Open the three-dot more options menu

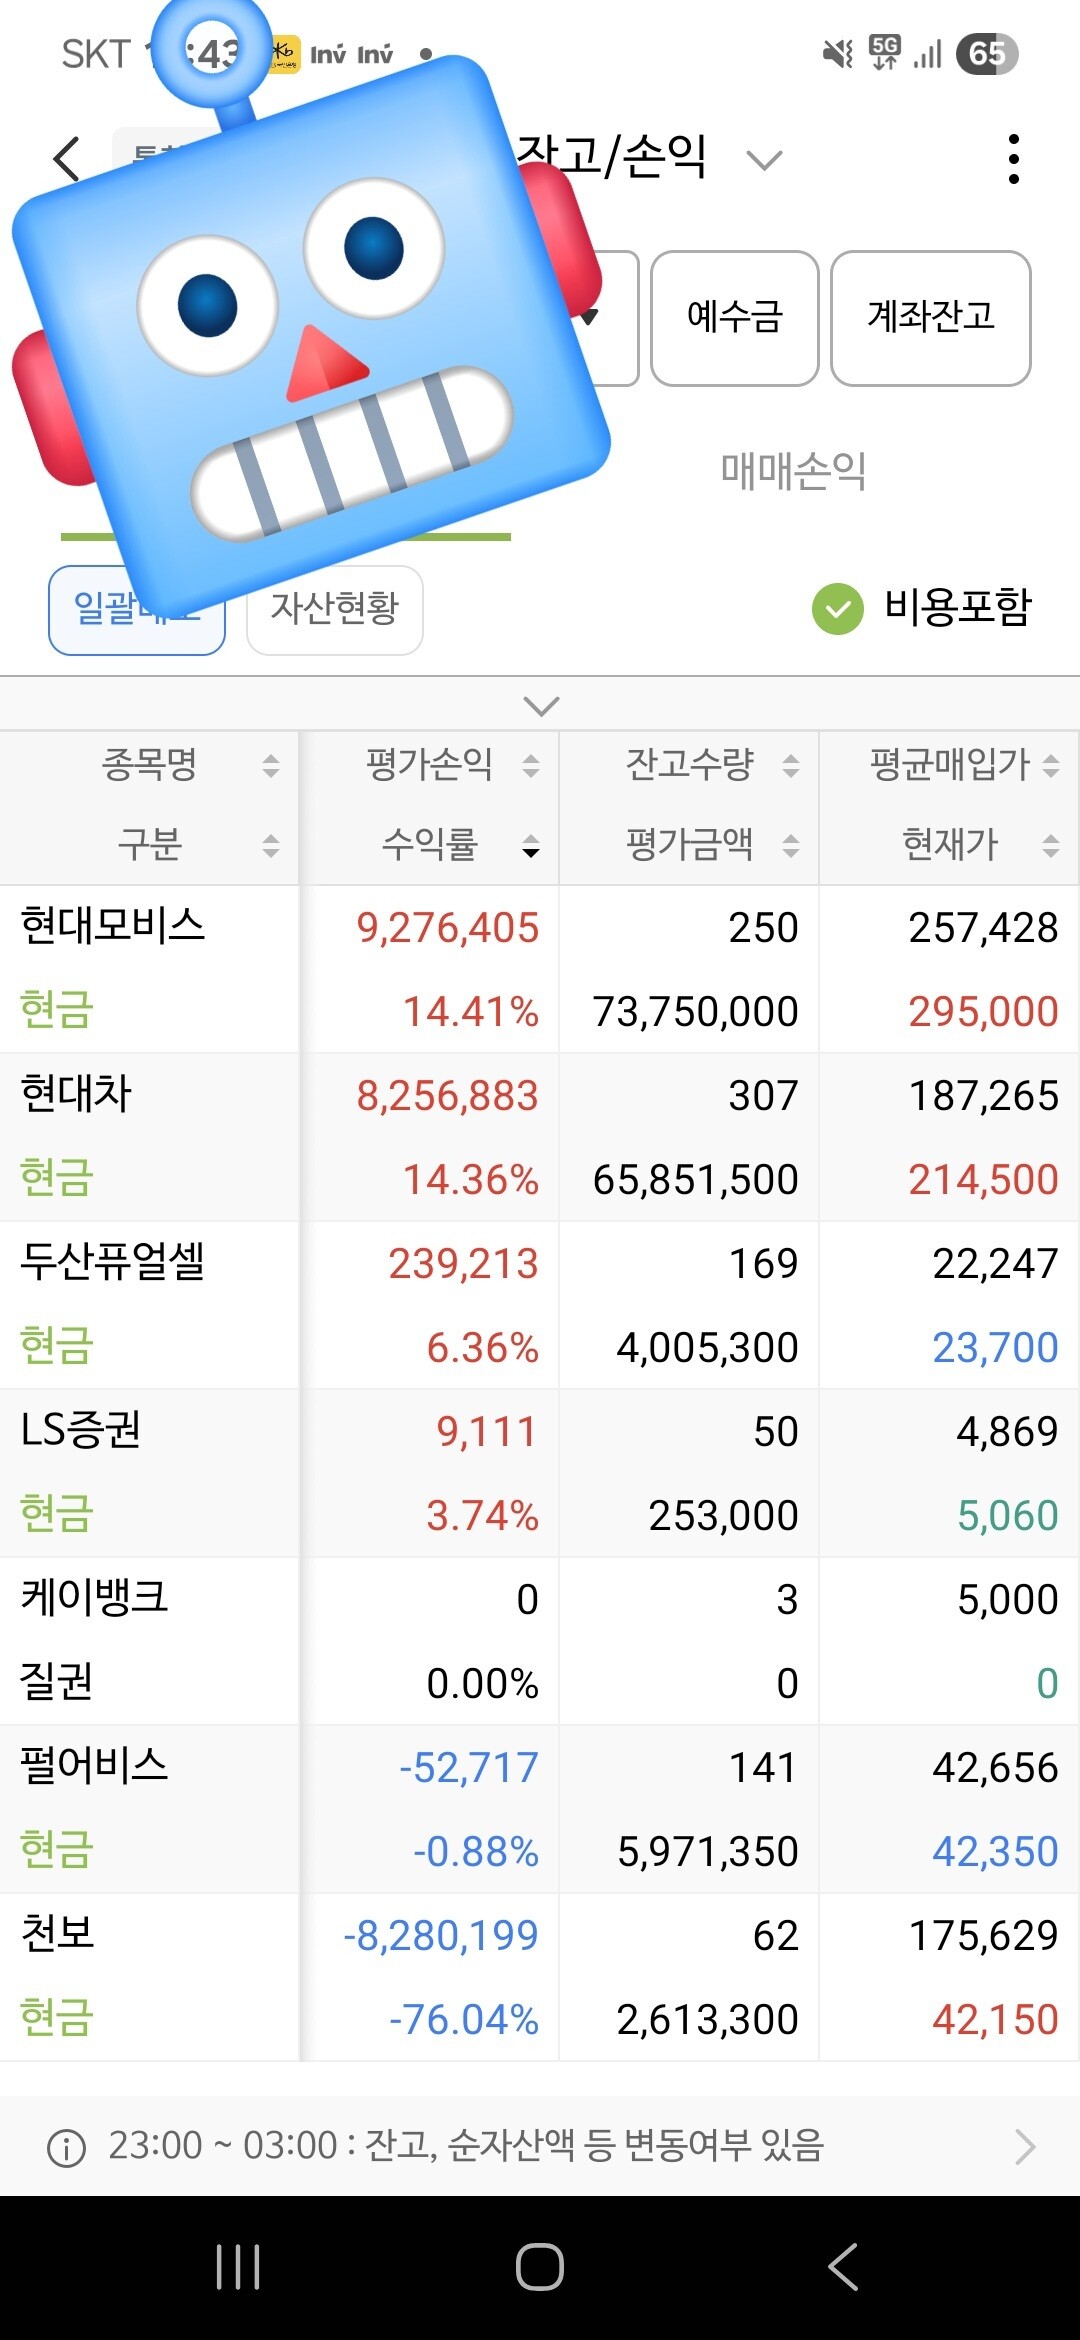[1013, 159]
